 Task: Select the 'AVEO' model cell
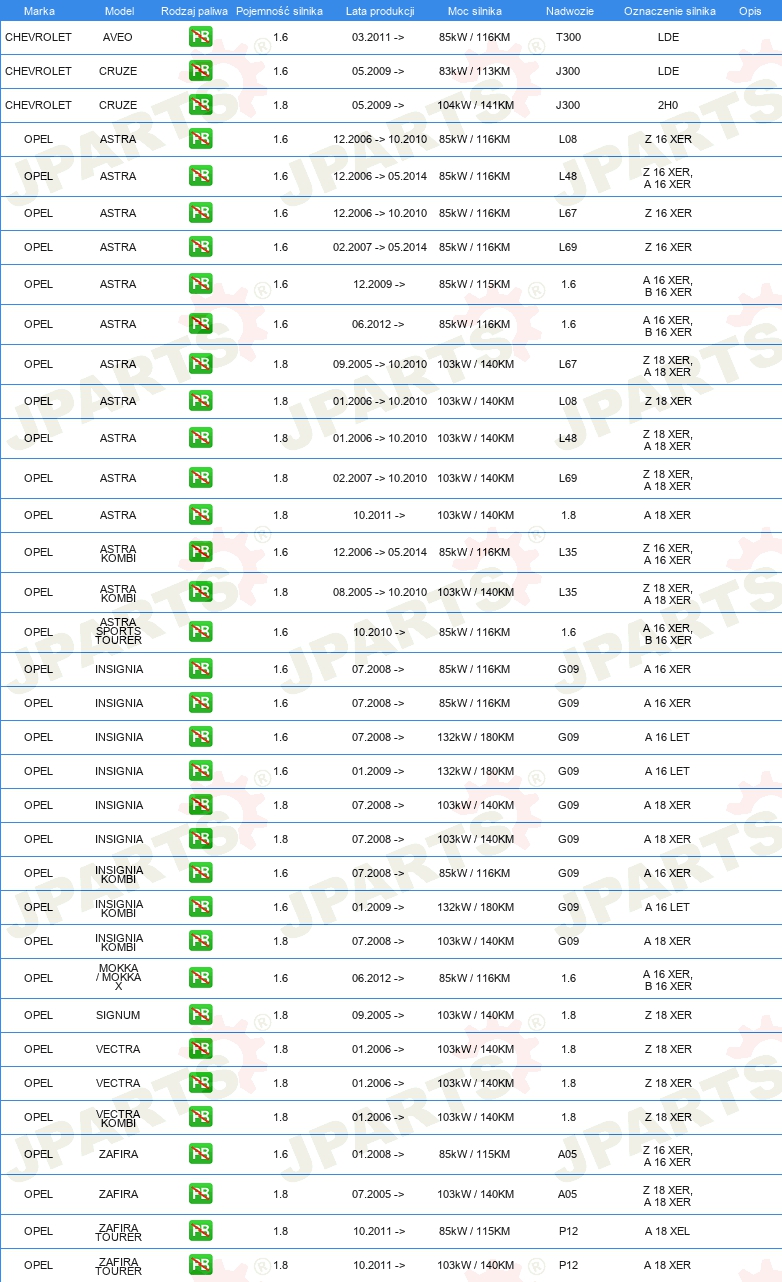pyautogui.click(x=118, y=37)
